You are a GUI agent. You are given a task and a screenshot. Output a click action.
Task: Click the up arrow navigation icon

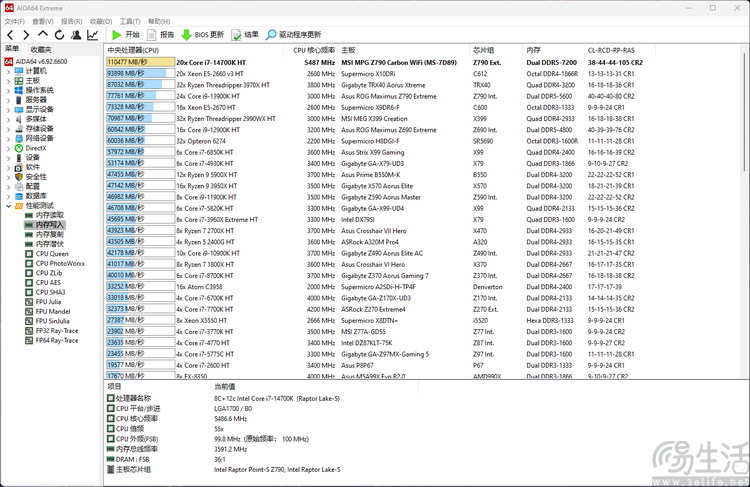tap(43, 34)
